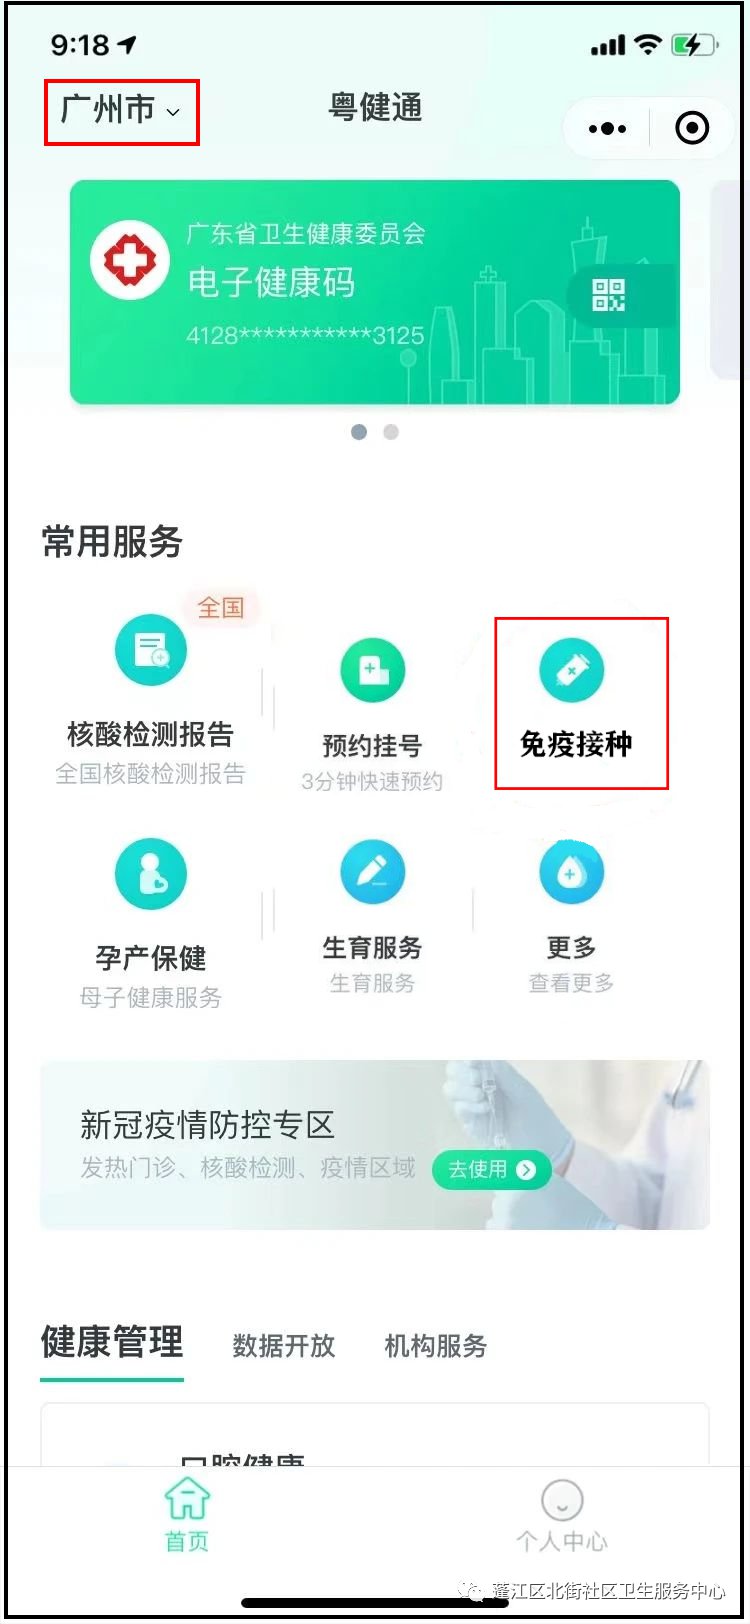
Task: Open the 新冠疫情防控专区 banner
Action: (x=375, y=1145)
